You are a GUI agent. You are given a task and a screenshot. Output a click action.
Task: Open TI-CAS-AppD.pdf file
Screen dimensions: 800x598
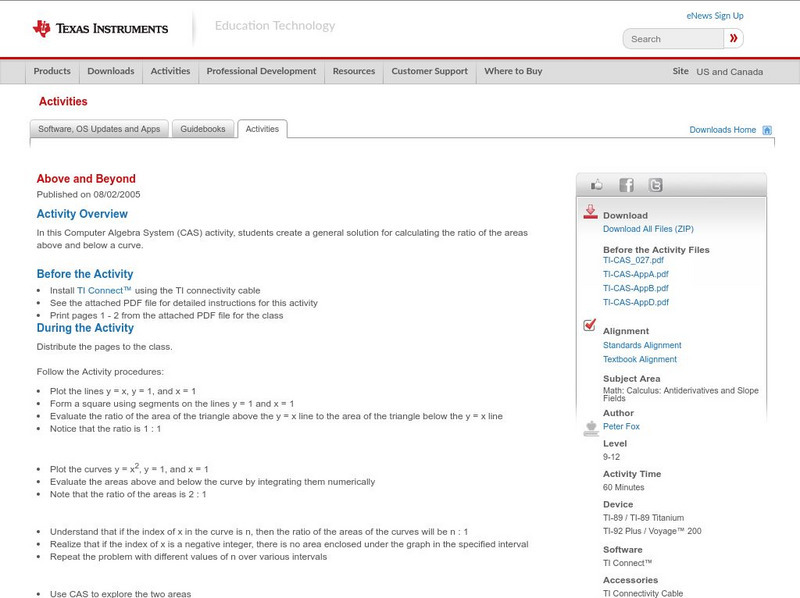click(636, 303)
